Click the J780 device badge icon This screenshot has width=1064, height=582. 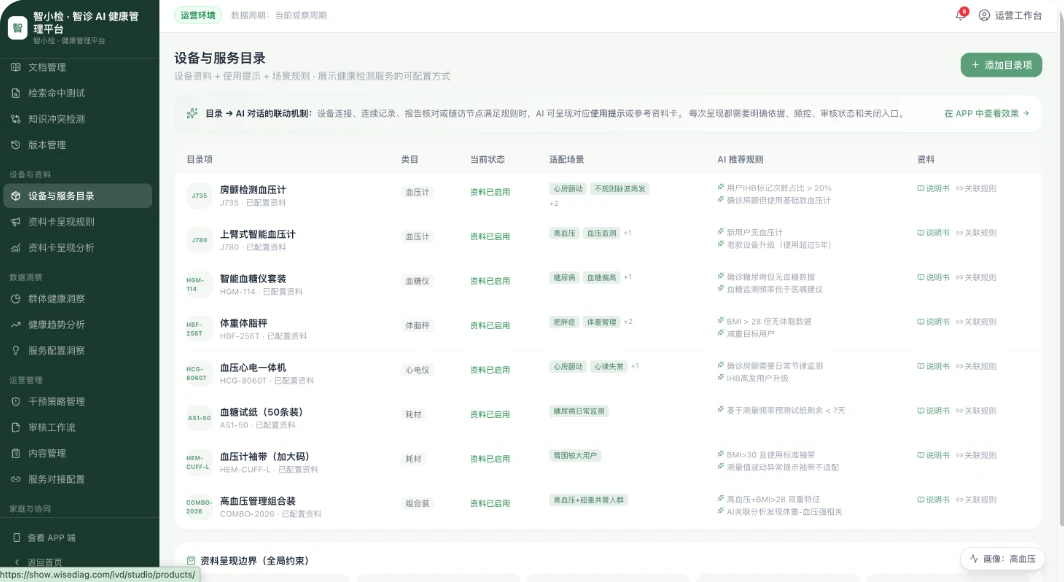click(200, 240)
